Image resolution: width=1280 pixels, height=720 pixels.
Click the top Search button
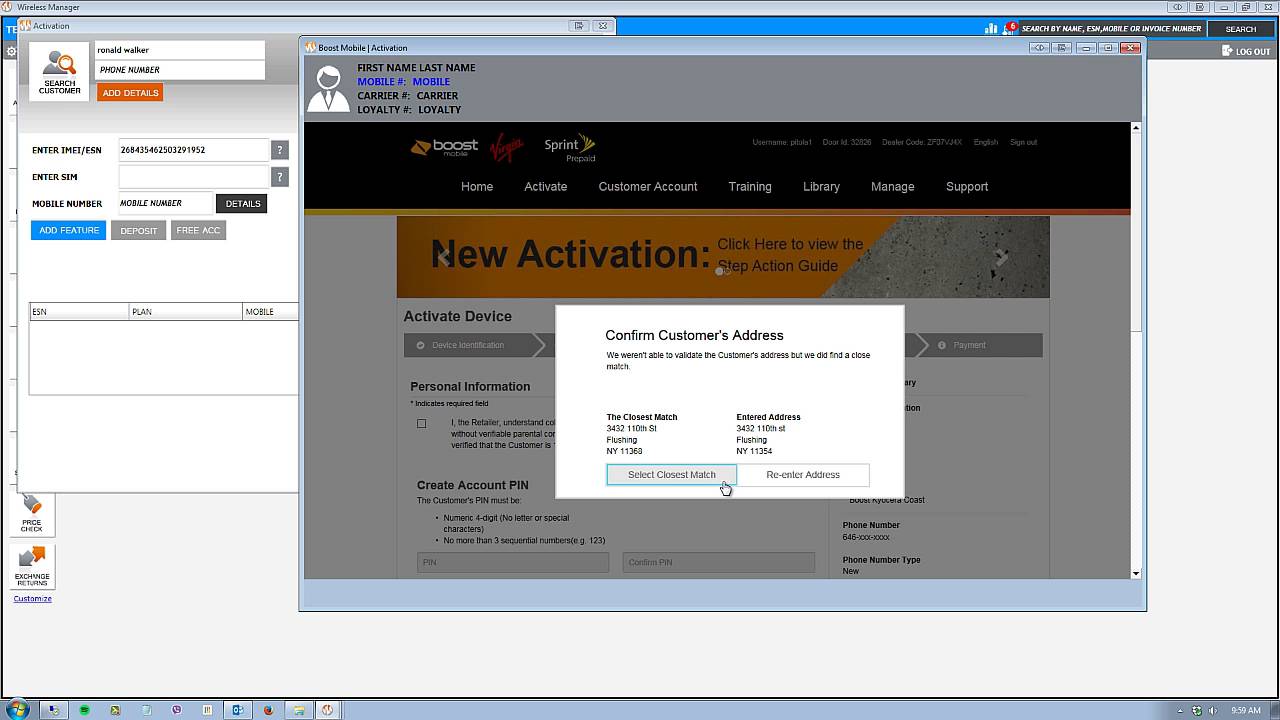click(x=1240, y=29)
